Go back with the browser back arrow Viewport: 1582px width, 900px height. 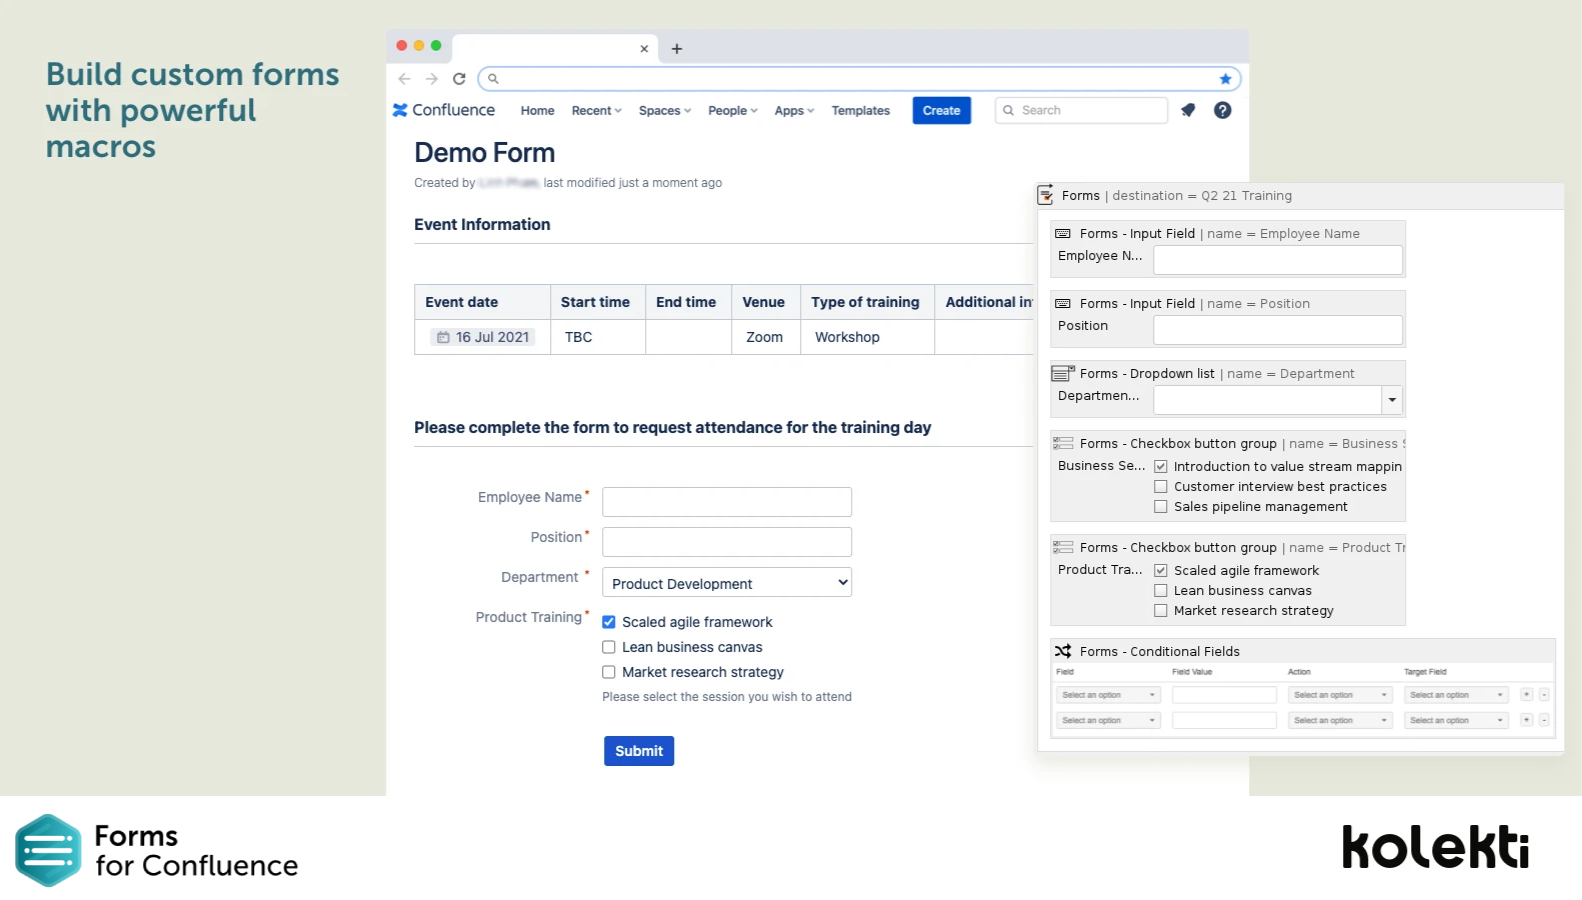404,79
